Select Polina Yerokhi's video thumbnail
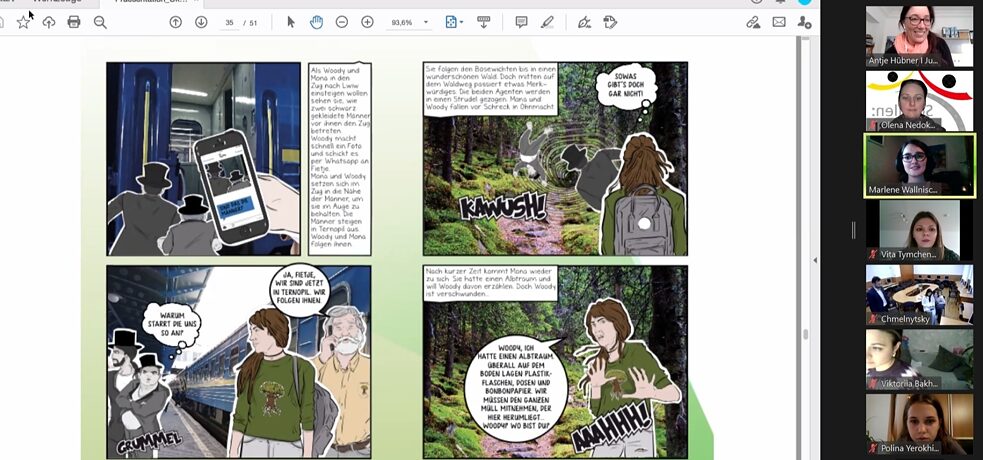The width and height of the screenshot is (983, 460). point(919,424)
